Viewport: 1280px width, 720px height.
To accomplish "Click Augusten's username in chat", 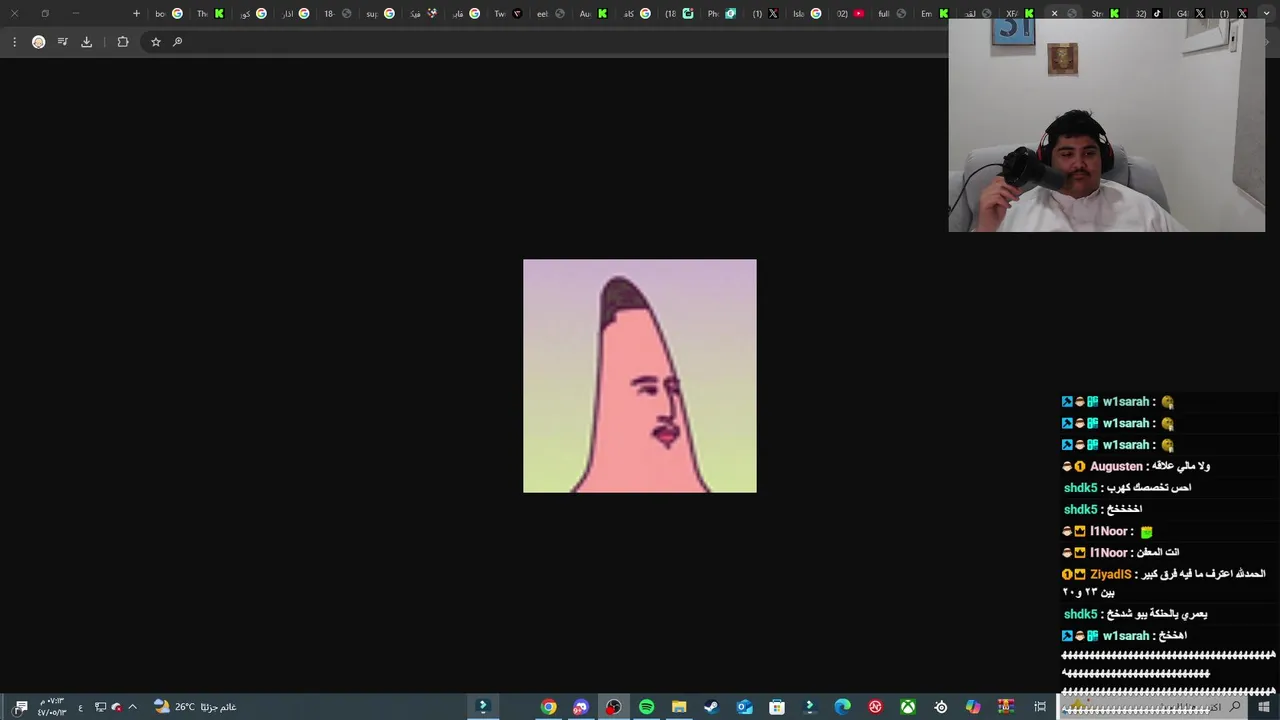I will click(x=1116, y=466).
